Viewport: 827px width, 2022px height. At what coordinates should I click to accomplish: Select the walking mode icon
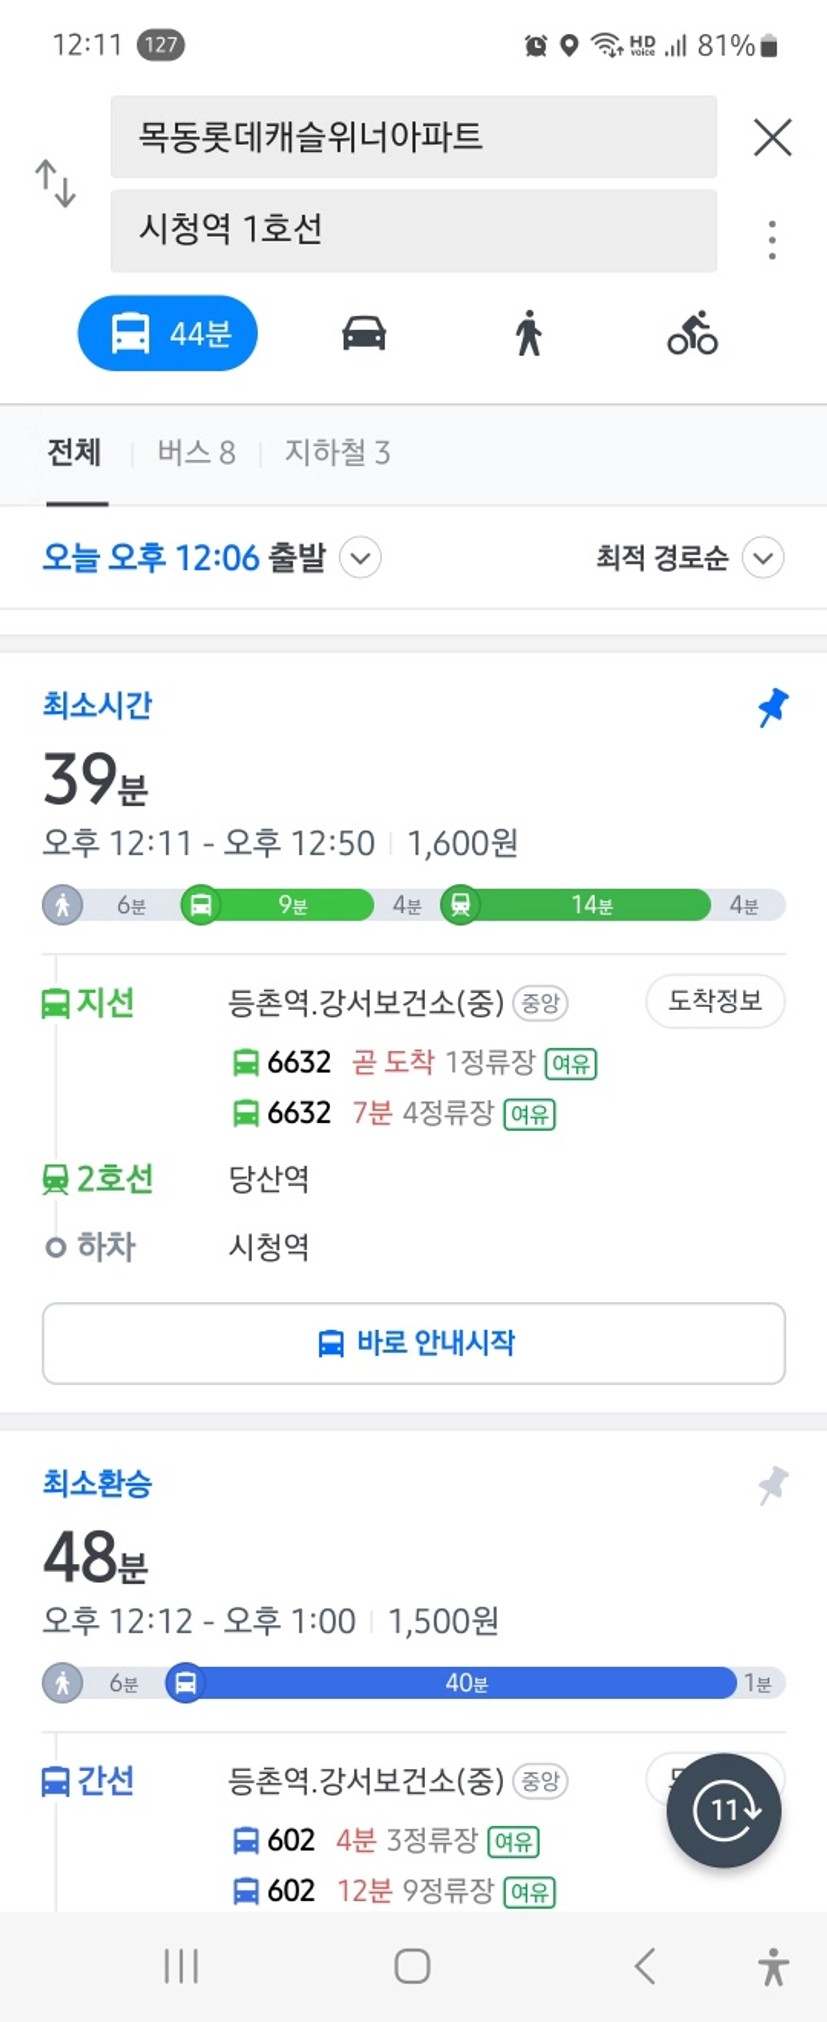coord(529,333)
